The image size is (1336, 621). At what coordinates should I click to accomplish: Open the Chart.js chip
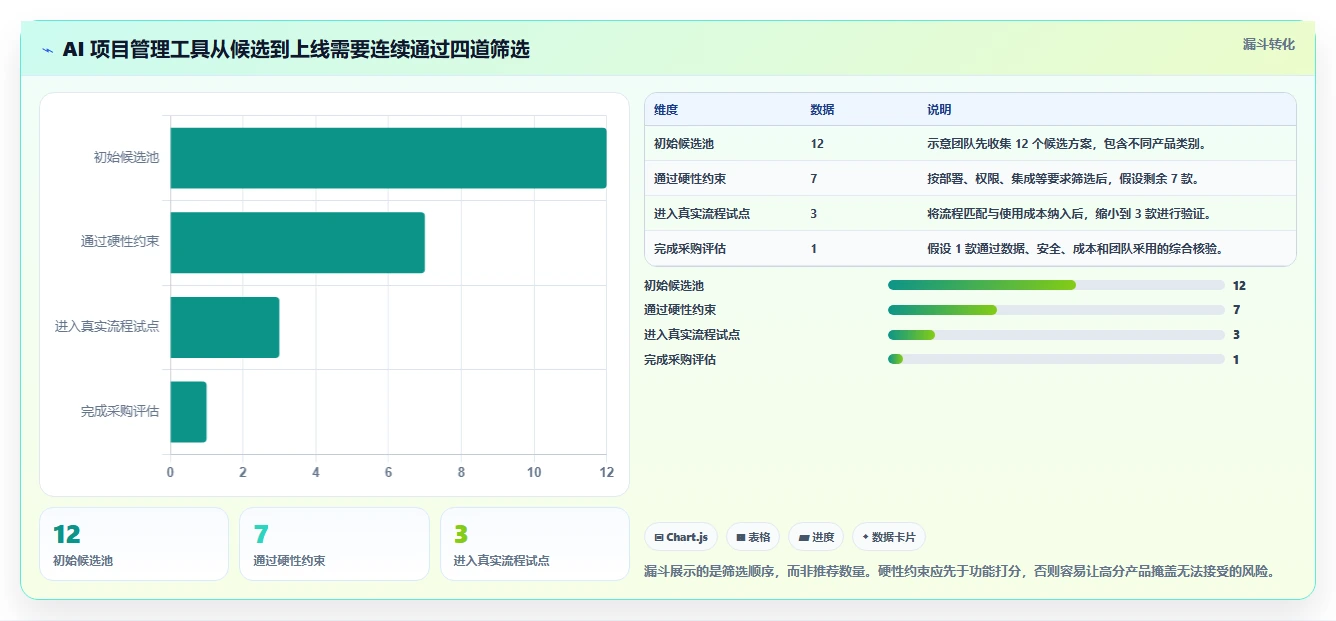(681, 537)
